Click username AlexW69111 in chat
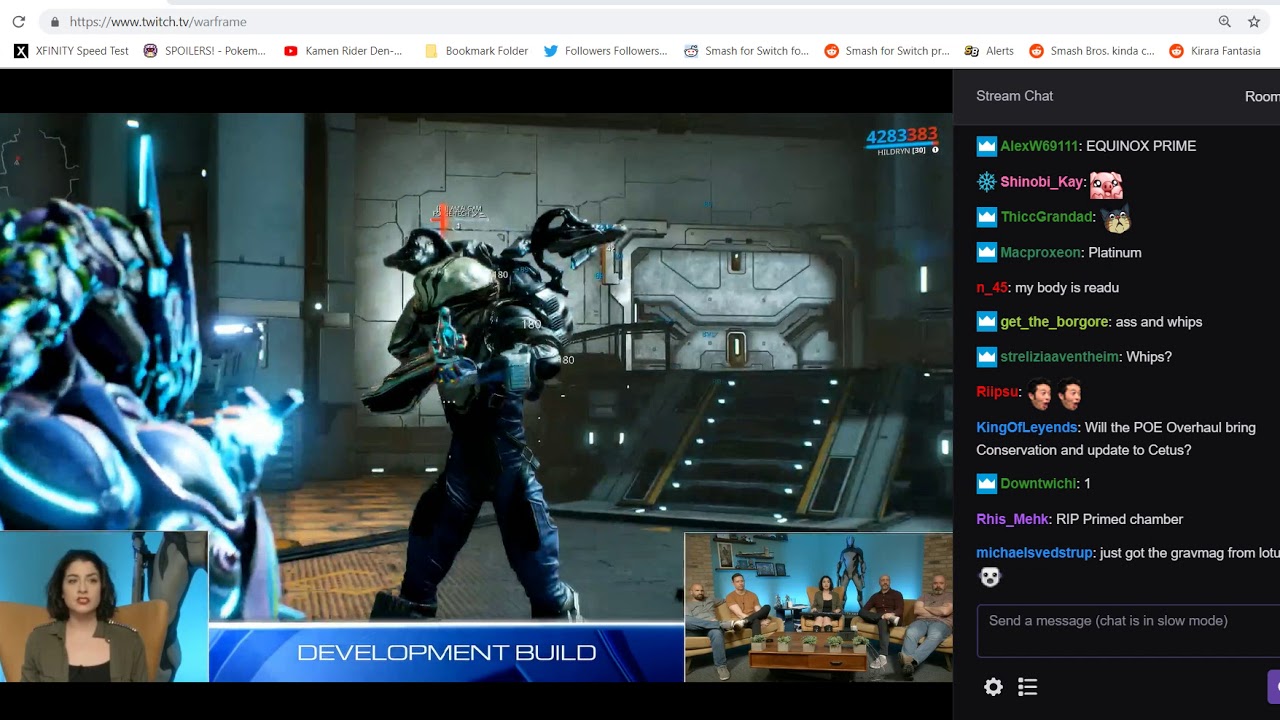The height and width of the screenshot is (720, 1280). point(1039,146)
